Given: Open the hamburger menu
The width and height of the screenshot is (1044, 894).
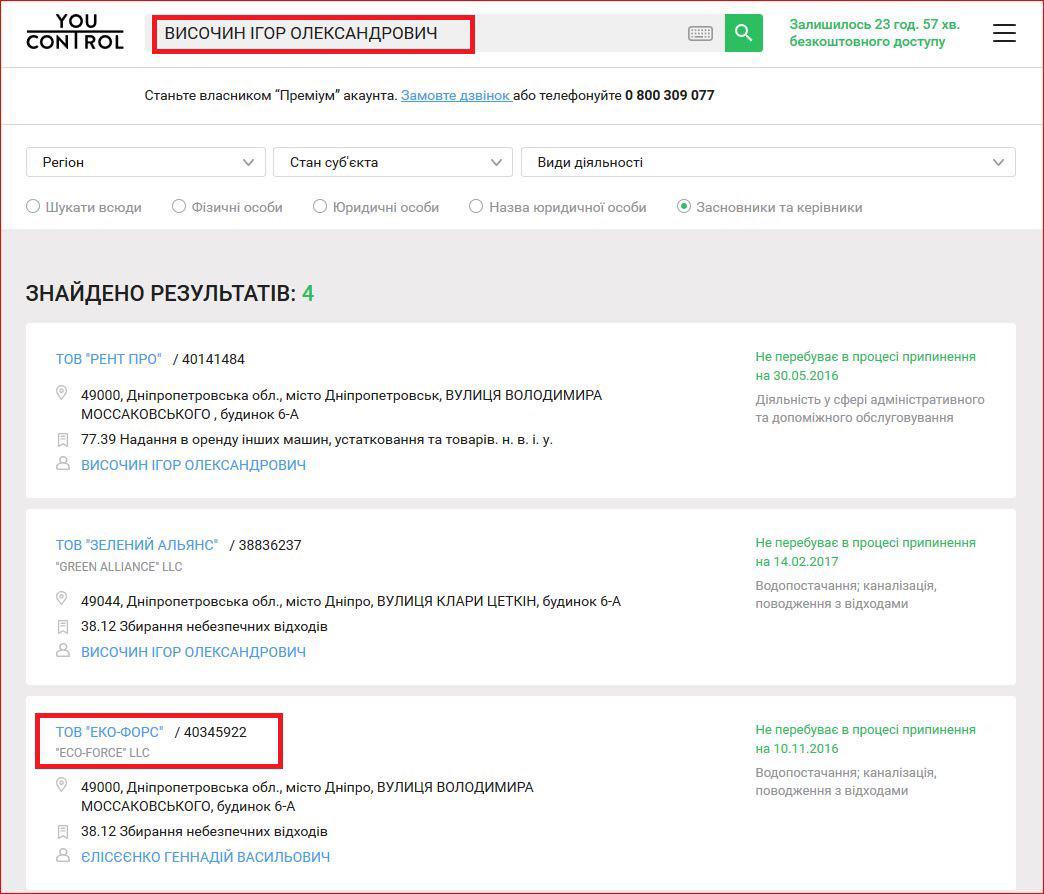Looking at the screenshot, I should coord(1004,33).
